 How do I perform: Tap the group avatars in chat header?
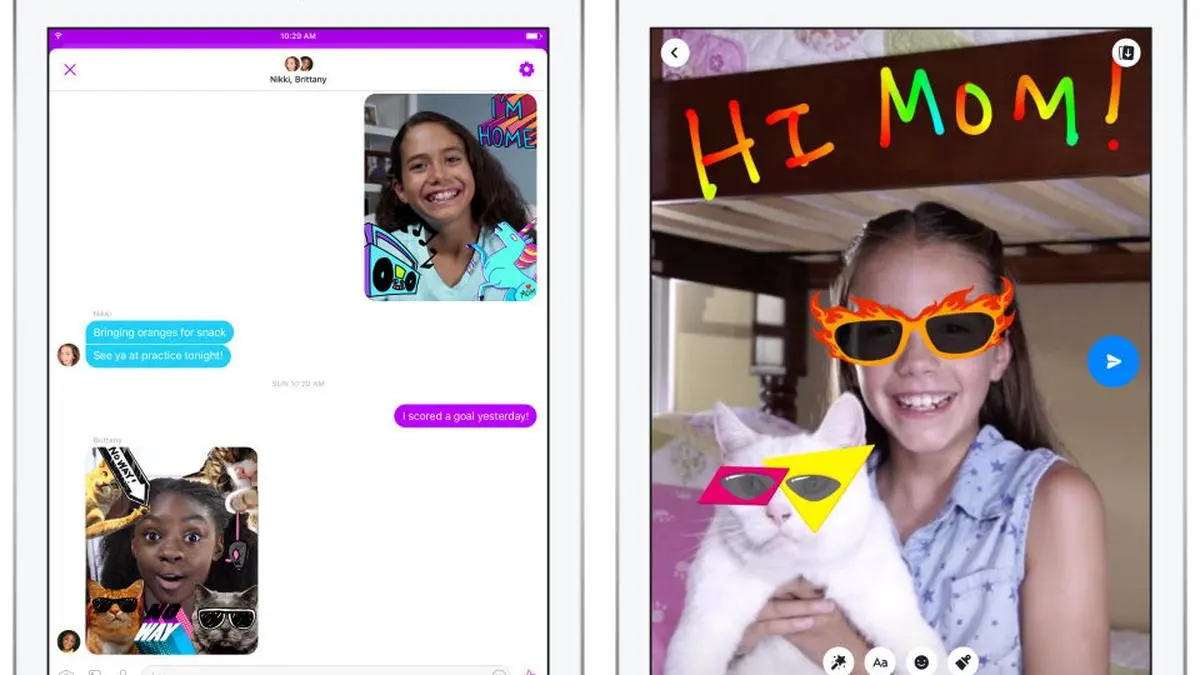[298, 64]
